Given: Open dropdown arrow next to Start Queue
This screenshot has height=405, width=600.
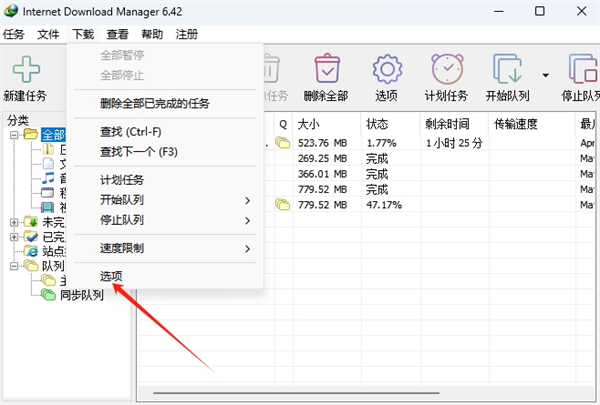Looking at the screenshot, I should click(546, 75).
